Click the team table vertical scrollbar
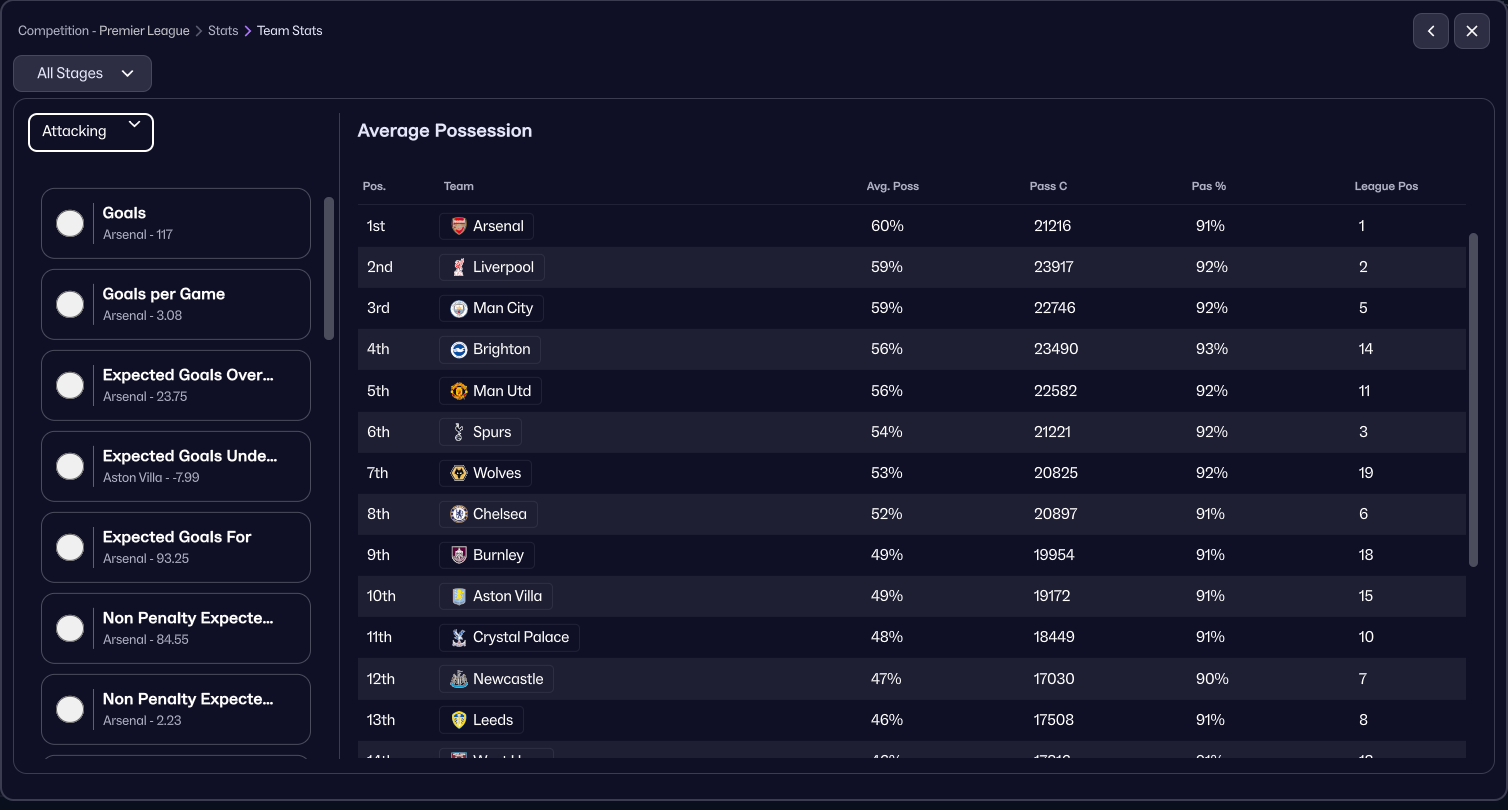 (1473, 400)
